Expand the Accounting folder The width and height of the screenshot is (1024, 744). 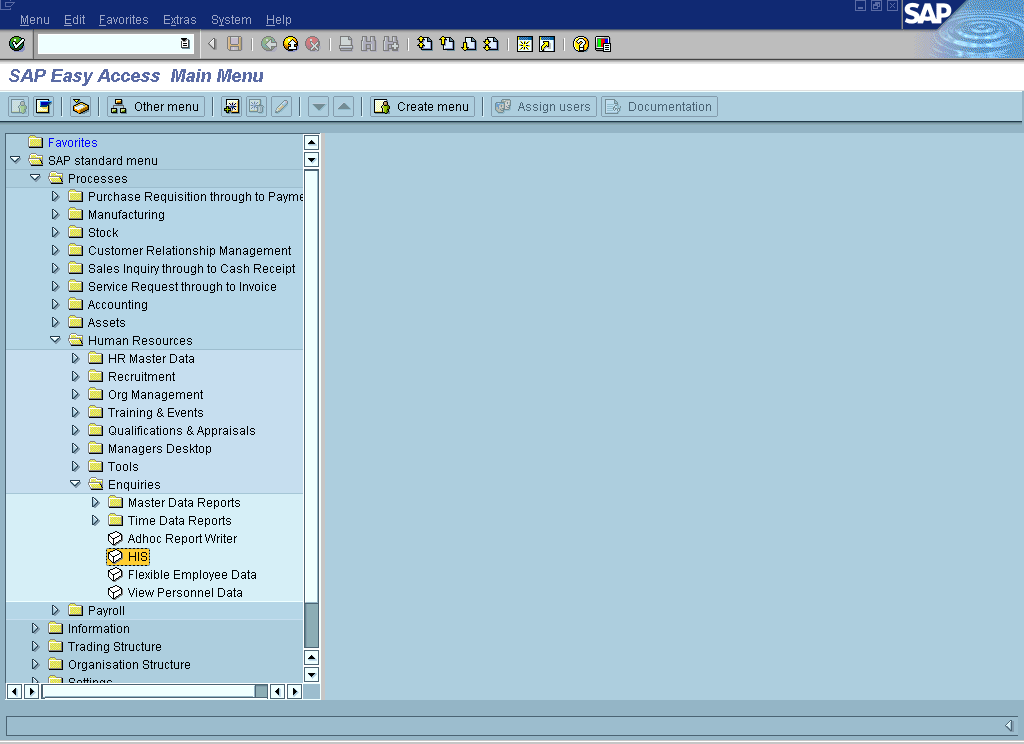point(56,304)
